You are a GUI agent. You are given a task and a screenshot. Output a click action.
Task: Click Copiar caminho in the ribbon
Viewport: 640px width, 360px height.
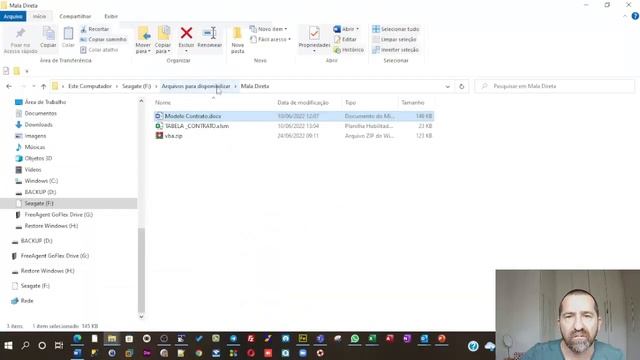tap(103, 39)
